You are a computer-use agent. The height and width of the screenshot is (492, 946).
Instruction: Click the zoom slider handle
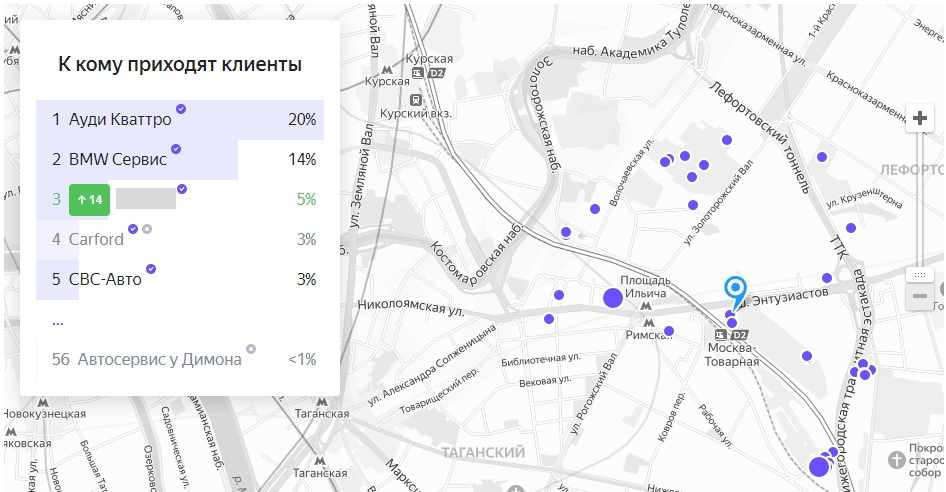(x=919, y=275)
